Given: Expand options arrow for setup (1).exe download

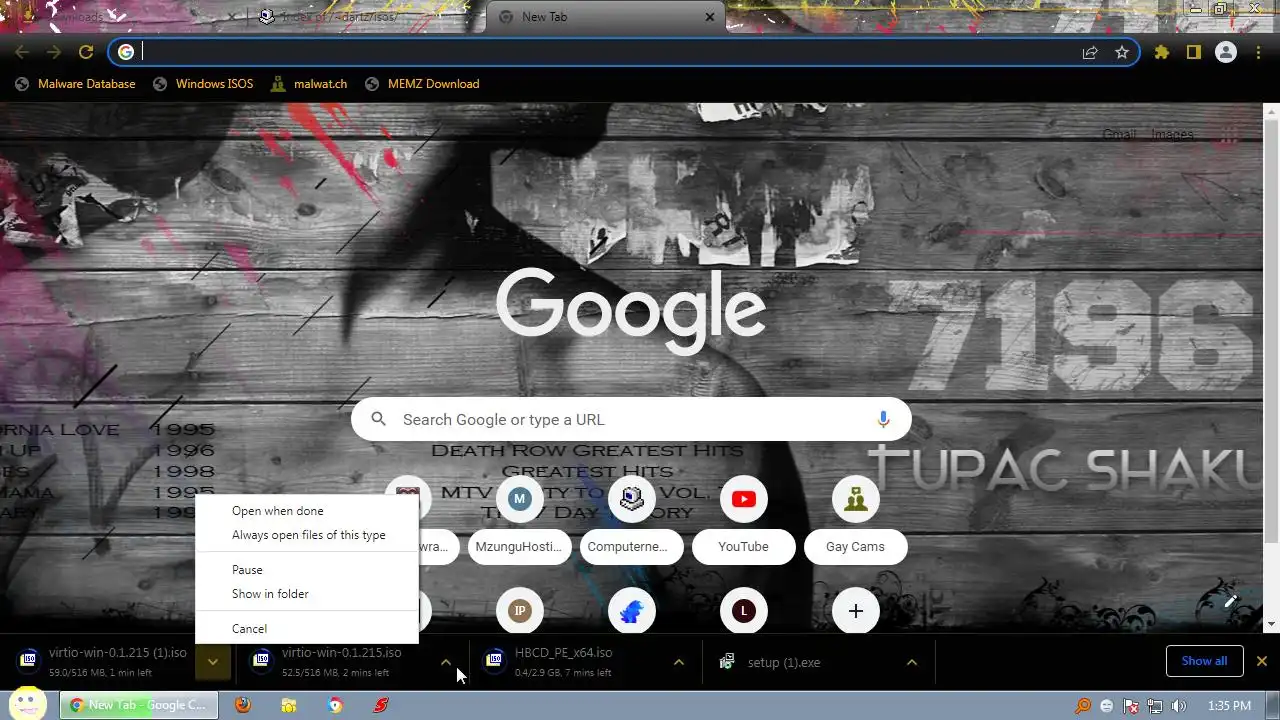Looking at the screenshot, I should [x=911, y=661].
